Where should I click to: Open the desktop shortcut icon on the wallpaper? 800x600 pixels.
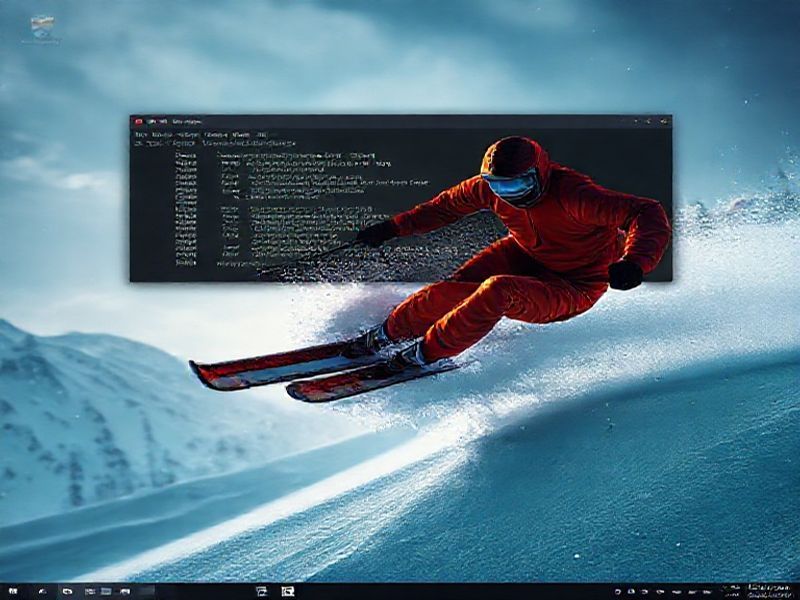(x=42, y=28)
